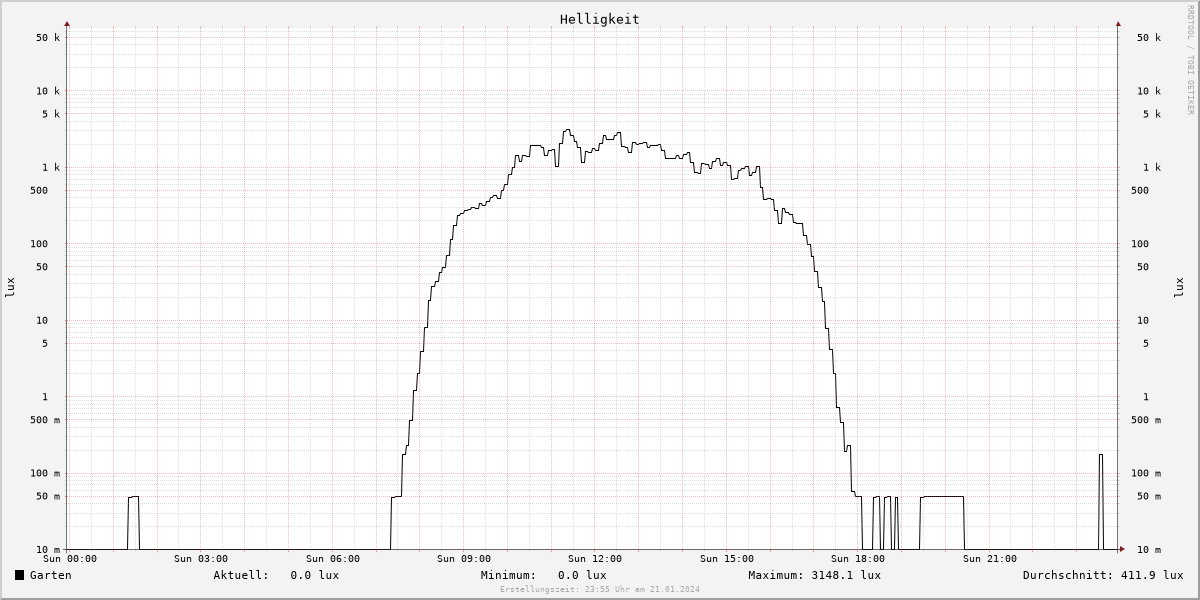
Task: Click the "Sun 00:00" time axis label
Action: tap(70, 559)
